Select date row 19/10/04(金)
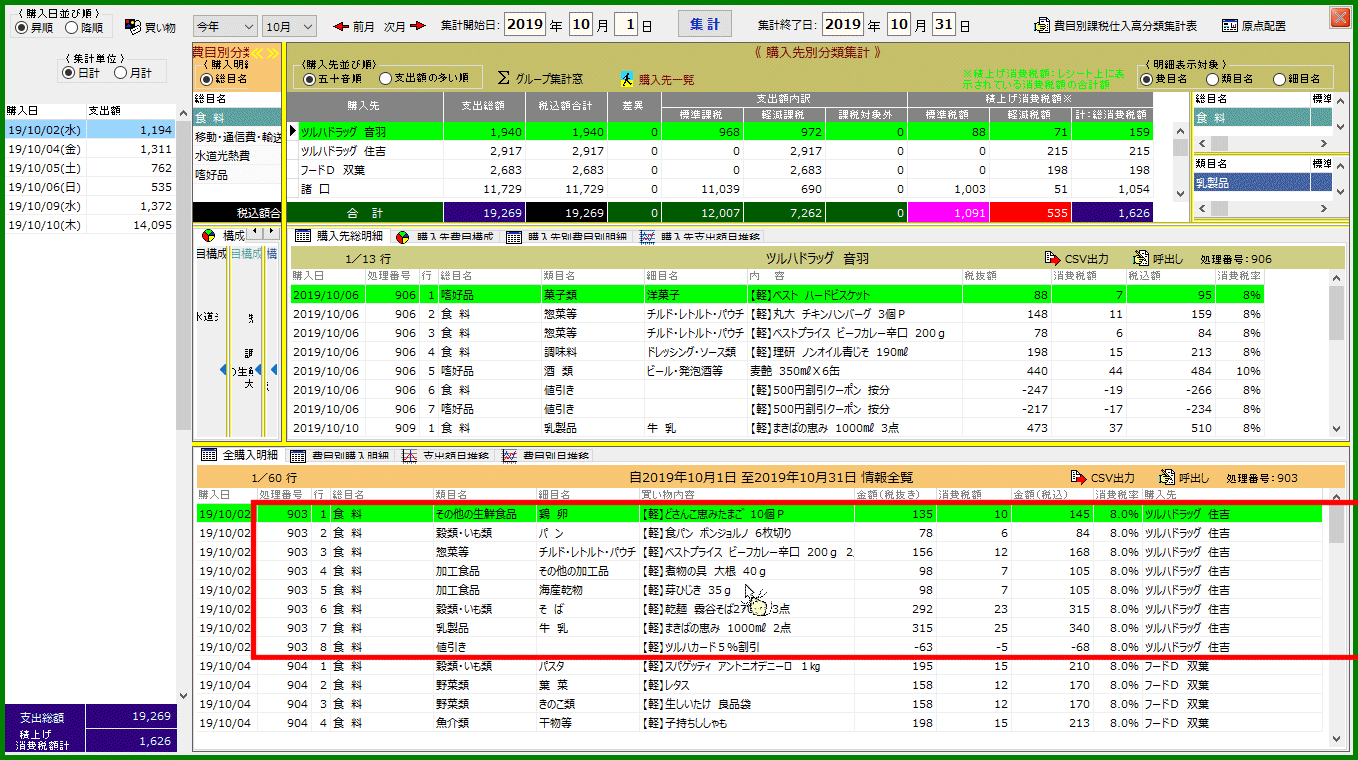The height and width of the screenshot is (760, 1358). click(x=88, y=149)
